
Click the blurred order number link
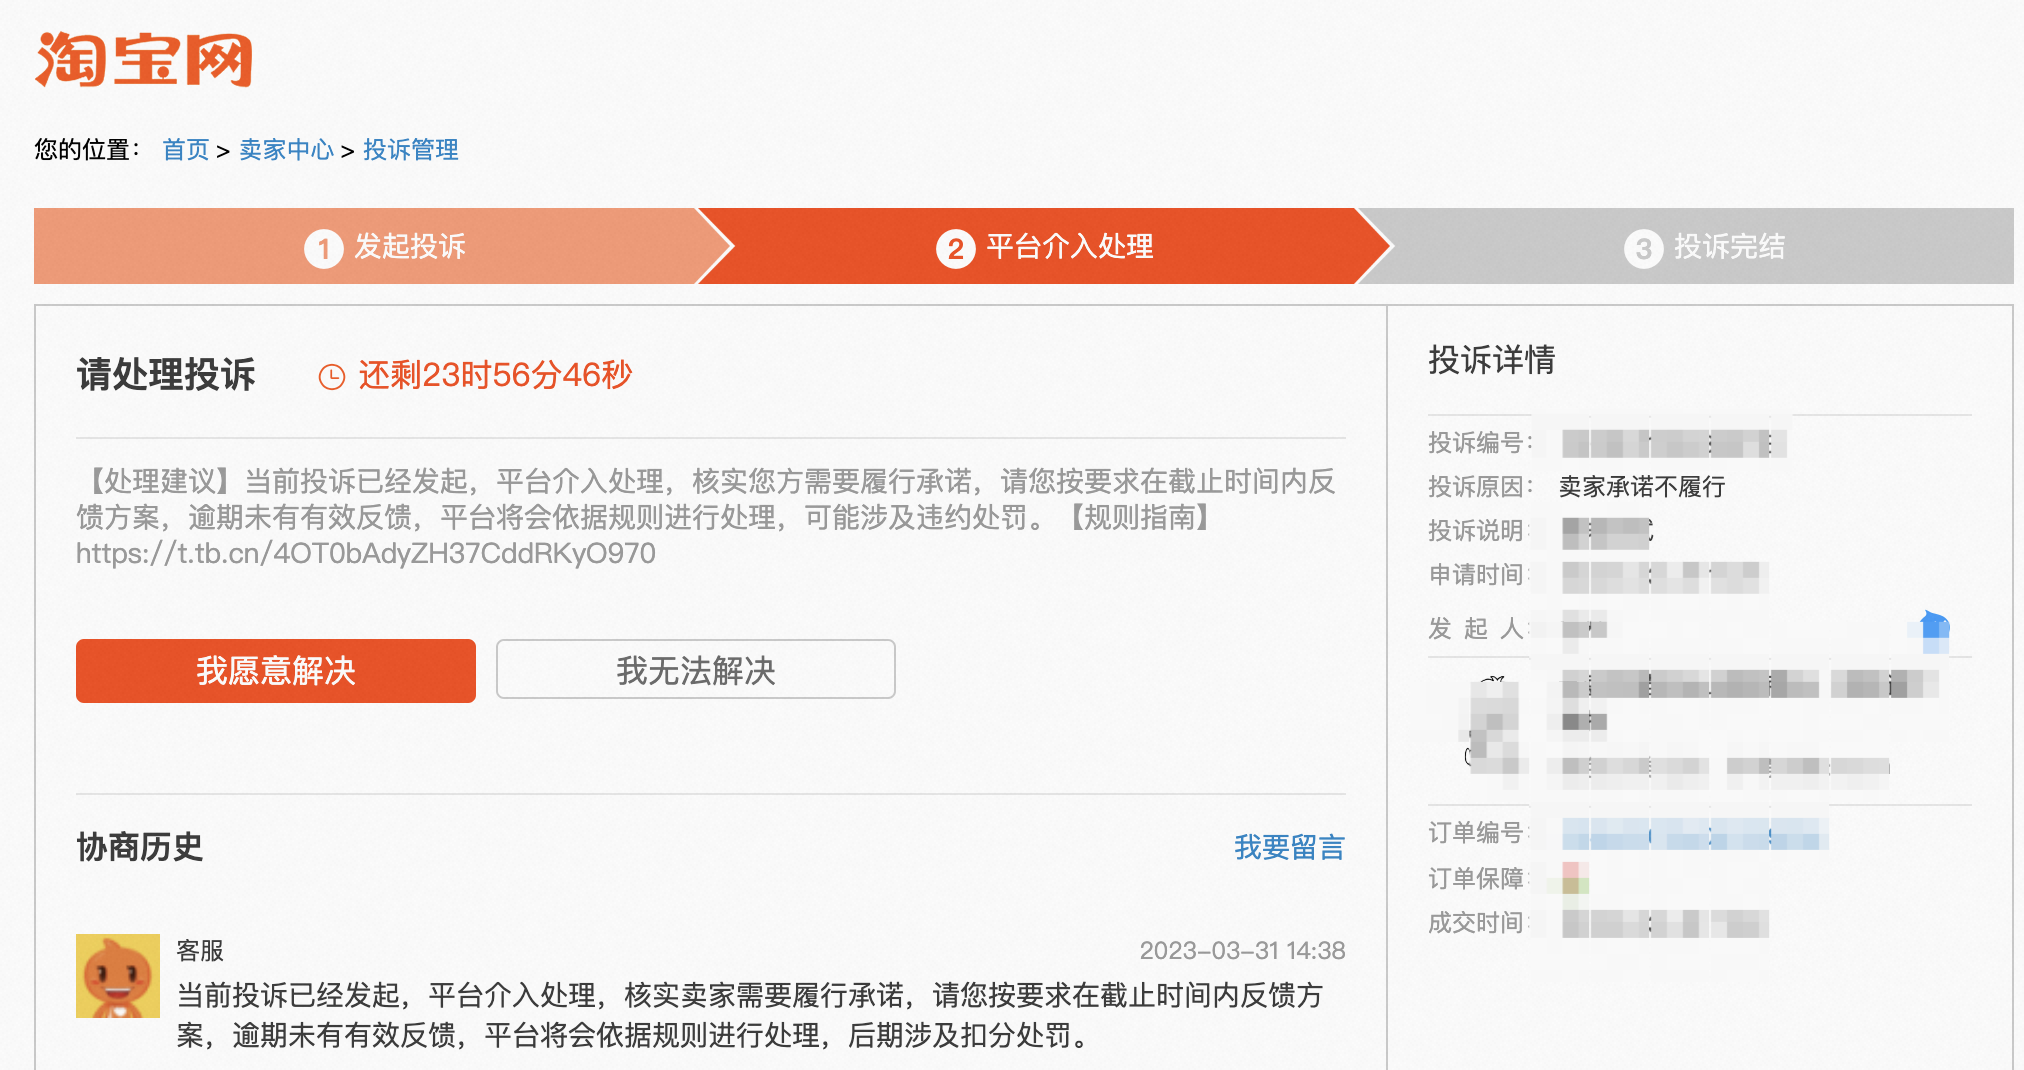1695,833
